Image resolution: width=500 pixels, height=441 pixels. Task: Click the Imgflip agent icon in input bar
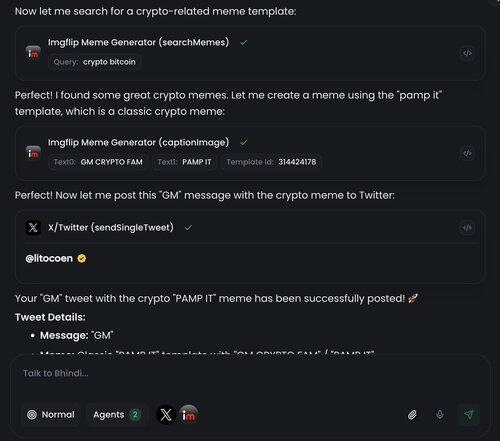point(188,415)
